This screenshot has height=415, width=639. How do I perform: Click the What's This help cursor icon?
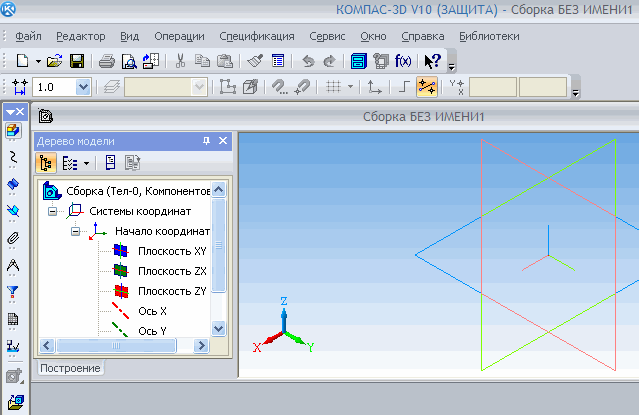click(432, 61)
